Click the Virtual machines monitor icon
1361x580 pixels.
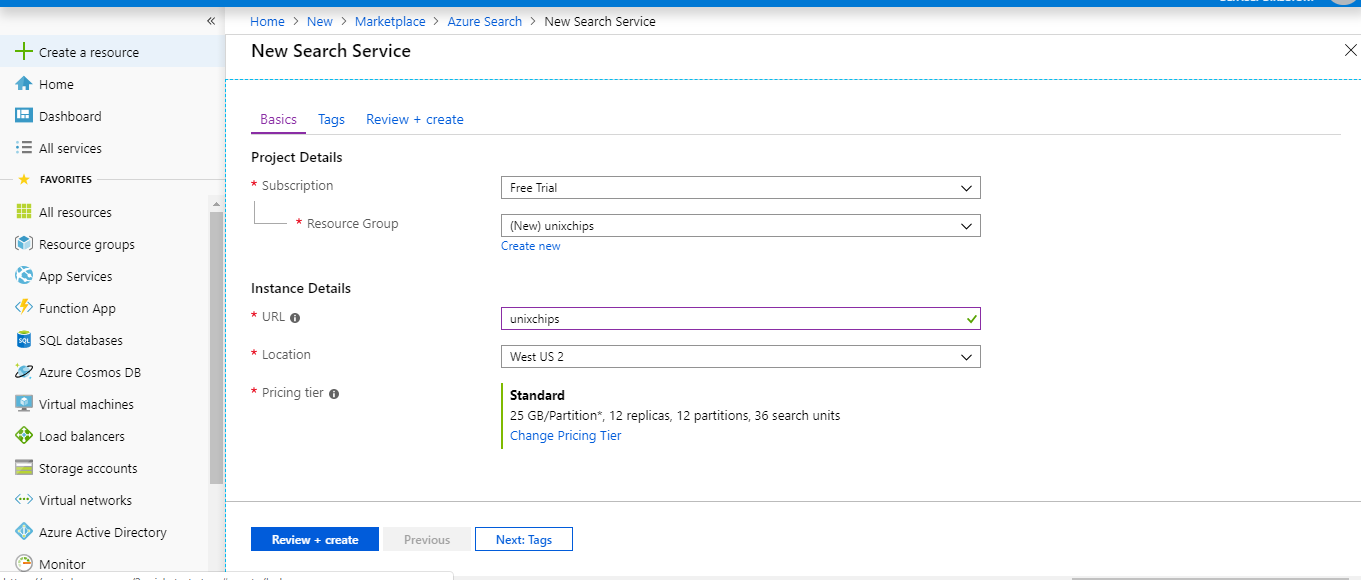[x=24, y=404]
